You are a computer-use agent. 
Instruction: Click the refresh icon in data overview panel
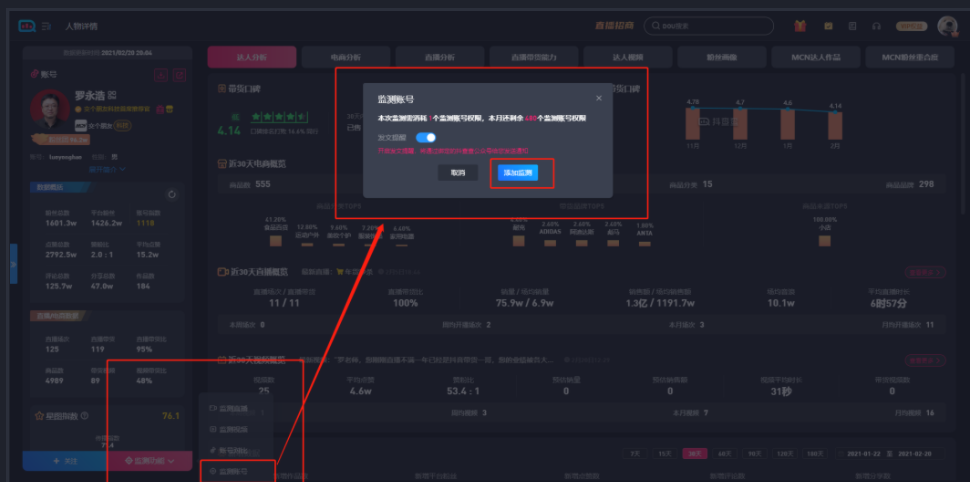(172, 194)
